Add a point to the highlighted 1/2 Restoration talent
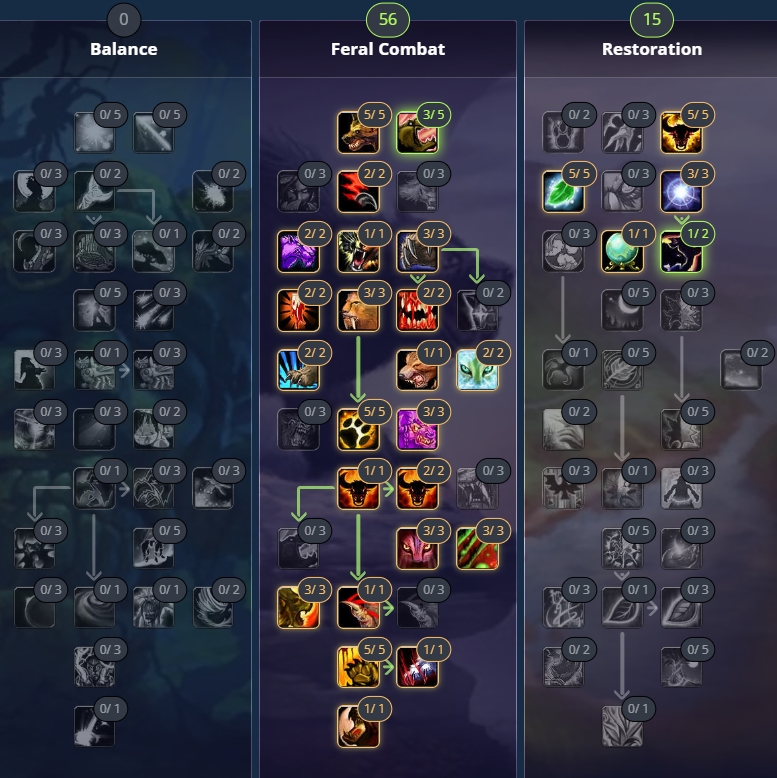 point(681,251)
